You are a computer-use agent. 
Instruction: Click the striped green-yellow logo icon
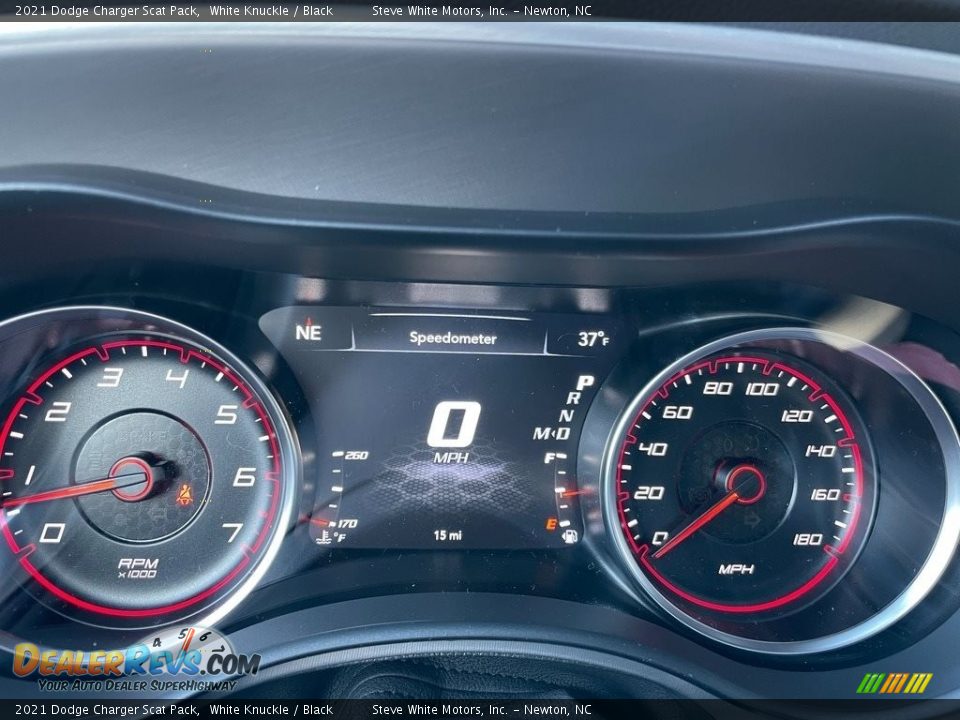894,683
